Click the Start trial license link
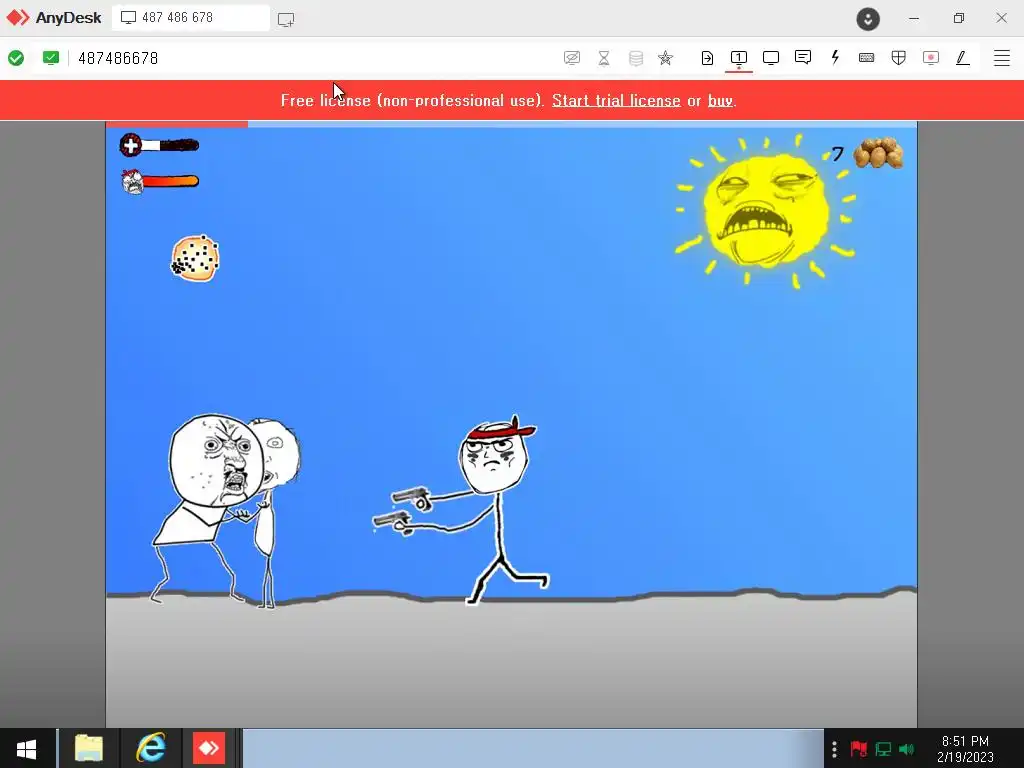 616,101
